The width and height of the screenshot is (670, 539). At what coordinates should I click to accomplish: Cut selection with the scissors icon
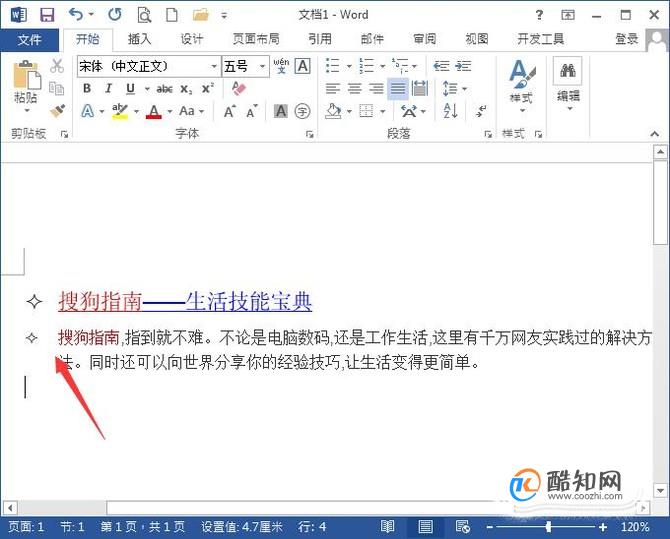click(x=57, y=66)
